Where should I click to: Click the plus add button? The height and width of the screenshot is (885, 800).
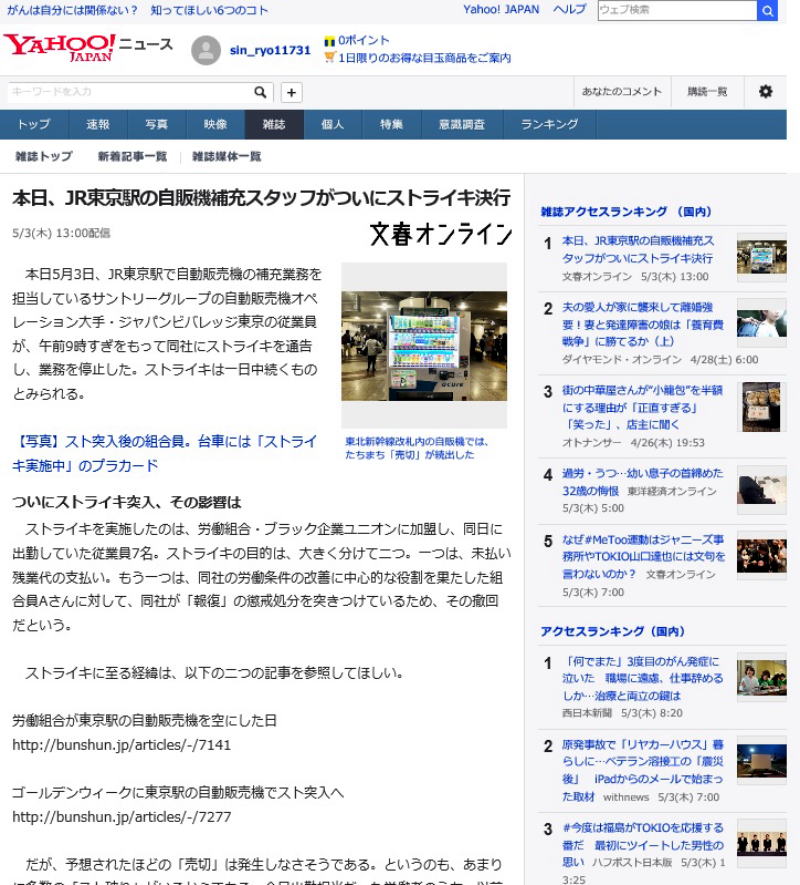pyautogui.click(x=291, y=93)
